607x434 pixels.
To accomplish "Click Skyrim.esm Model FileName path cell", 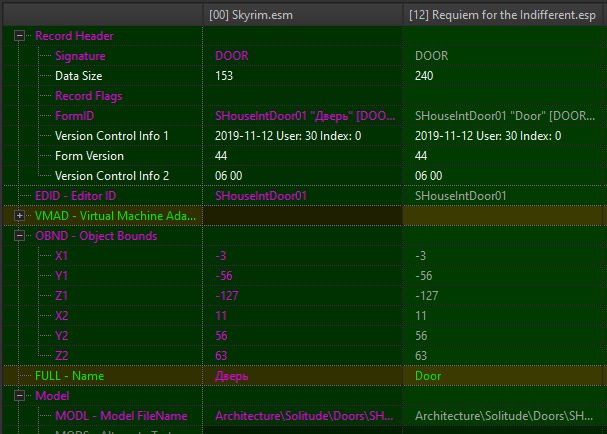I will point(304,416).
